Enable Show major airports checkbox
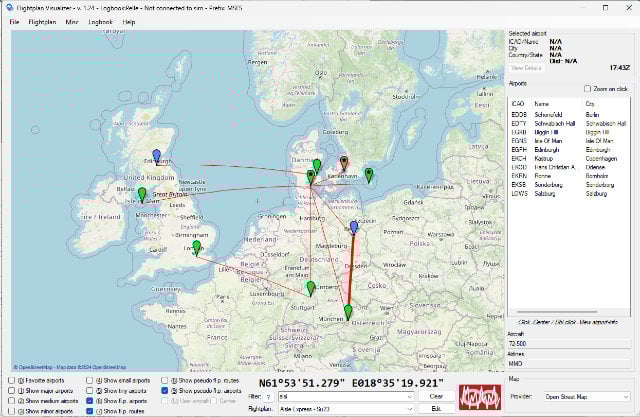The width and height of the screenshot is (640, 417). pyautogui.click(x=11, y=390)
